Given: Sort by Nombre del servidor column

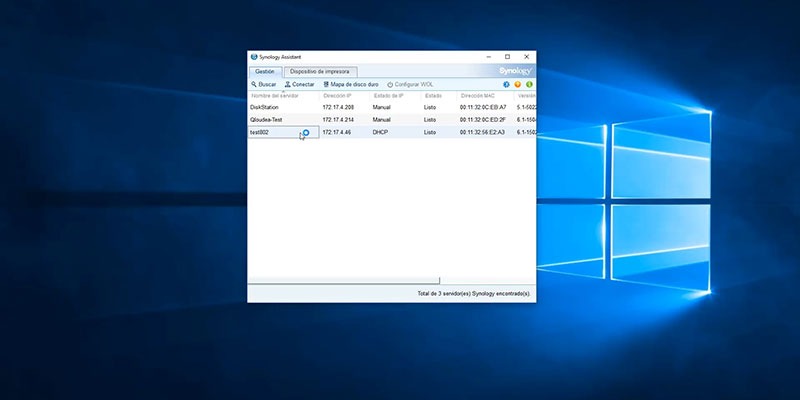Looking at the screenshot, I should (284, 95).
